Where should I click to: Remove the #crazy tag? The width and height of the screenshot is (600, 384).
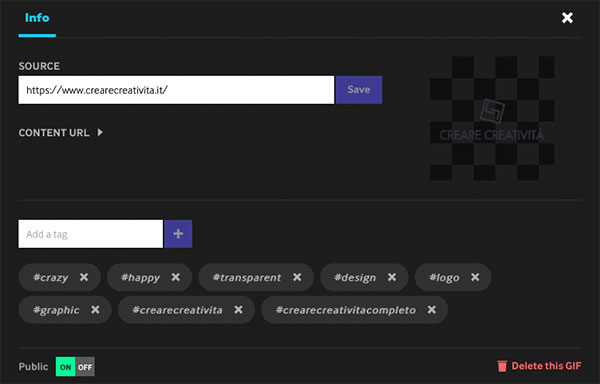click(84, 277)
